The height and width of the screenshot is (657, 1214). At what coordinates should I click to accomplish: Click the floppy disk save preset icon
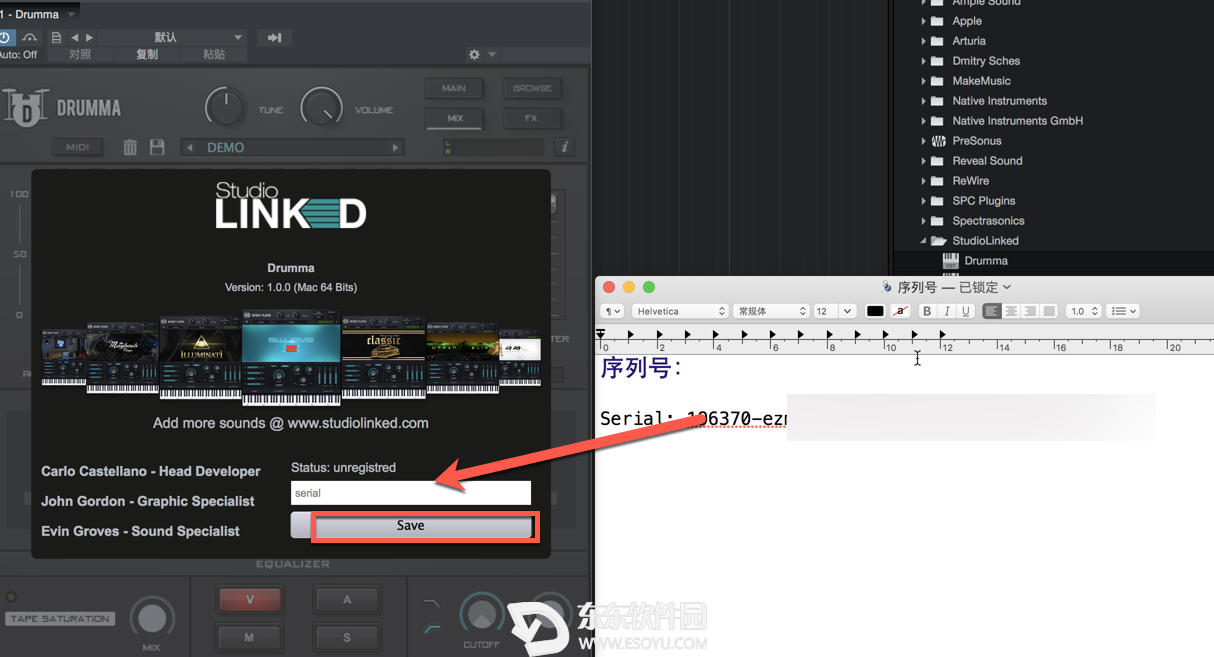coord(157,147)
